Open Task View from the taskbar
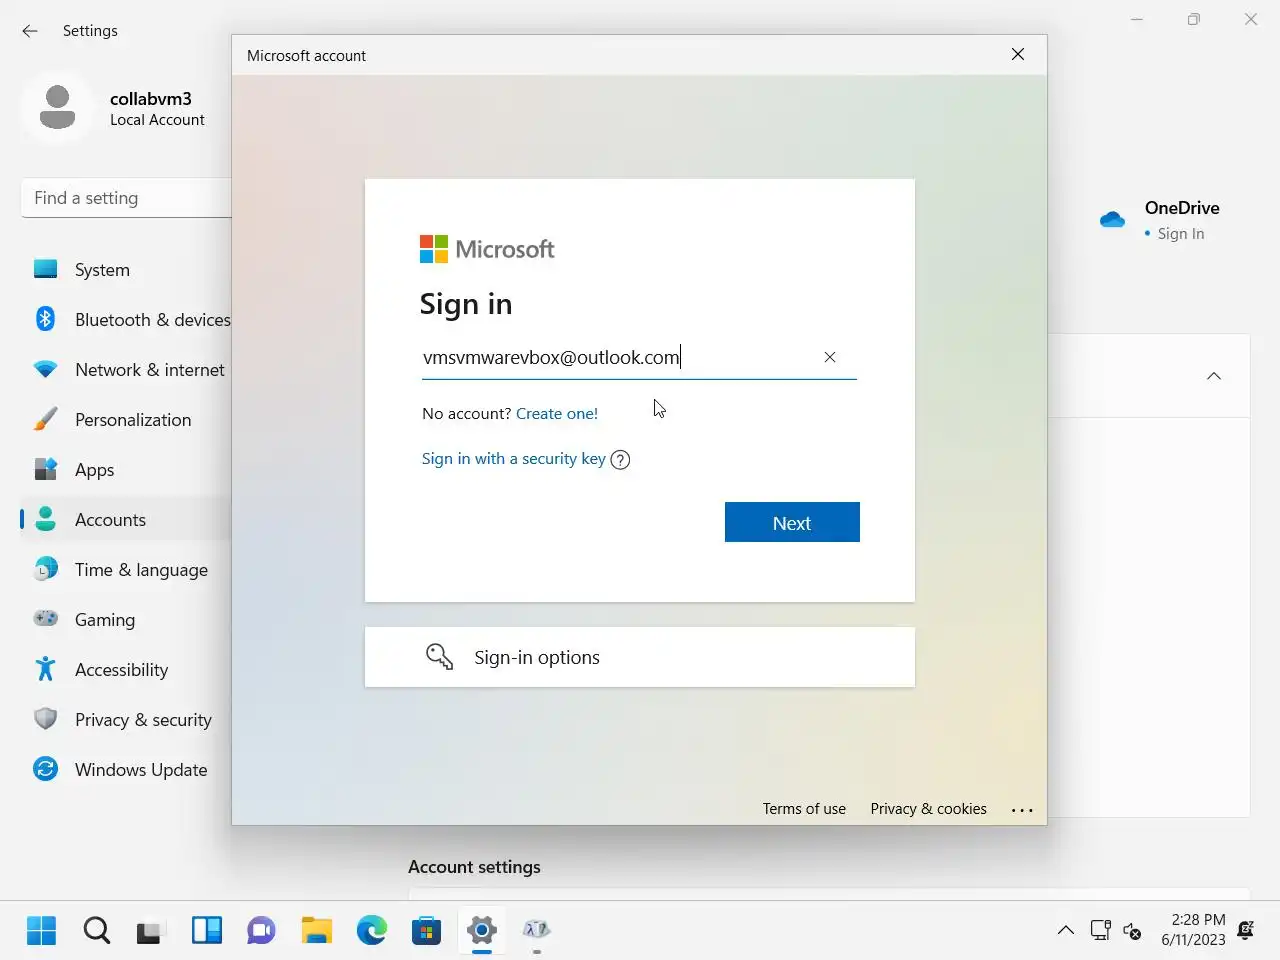This screenshot has height=960, width=1280. (x=151, y=930)
